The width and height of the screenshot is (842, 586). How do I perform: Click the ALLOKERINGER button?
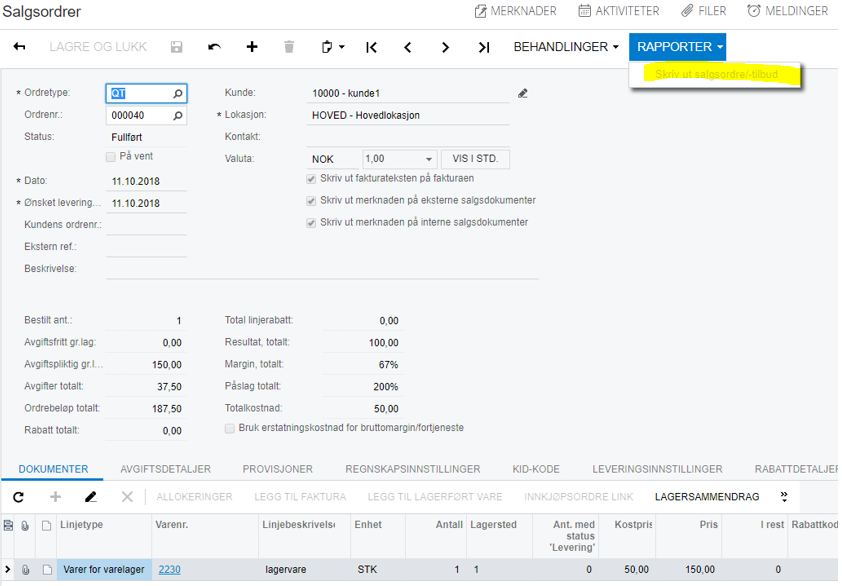[x=194, y=497]
